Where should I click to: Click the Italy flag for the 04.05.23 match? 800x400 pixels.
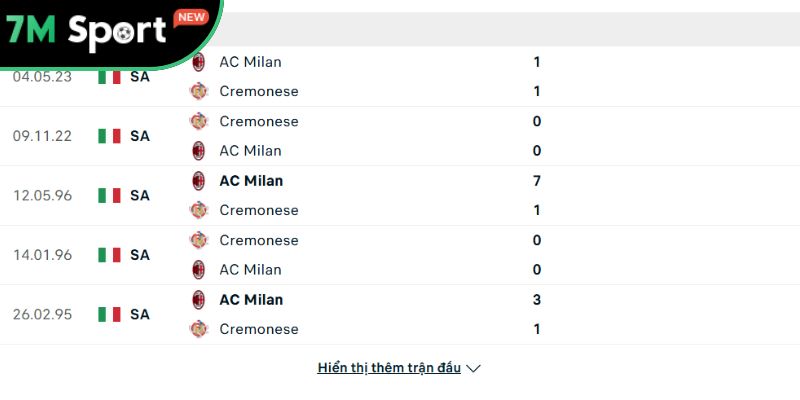109,76
